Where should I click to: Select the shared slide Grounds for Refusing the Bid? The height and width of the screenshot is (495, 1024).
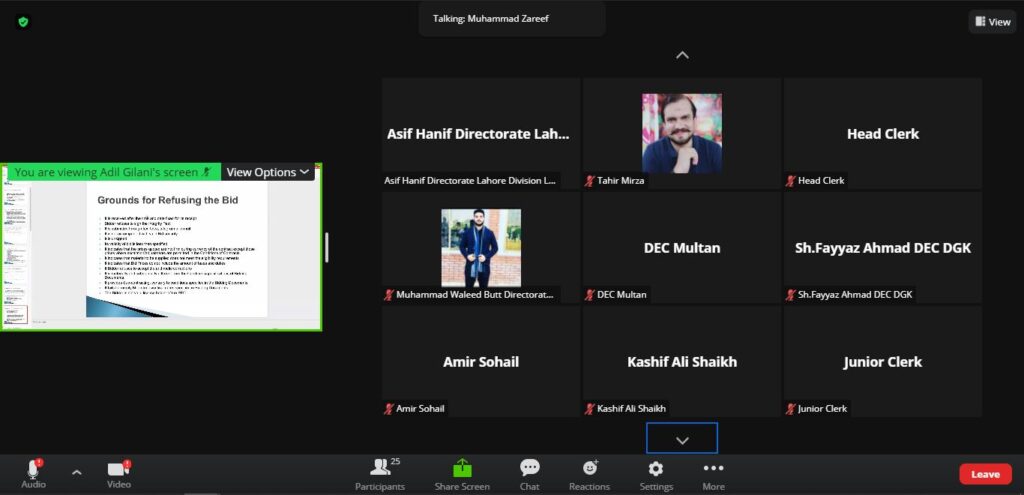177,250
